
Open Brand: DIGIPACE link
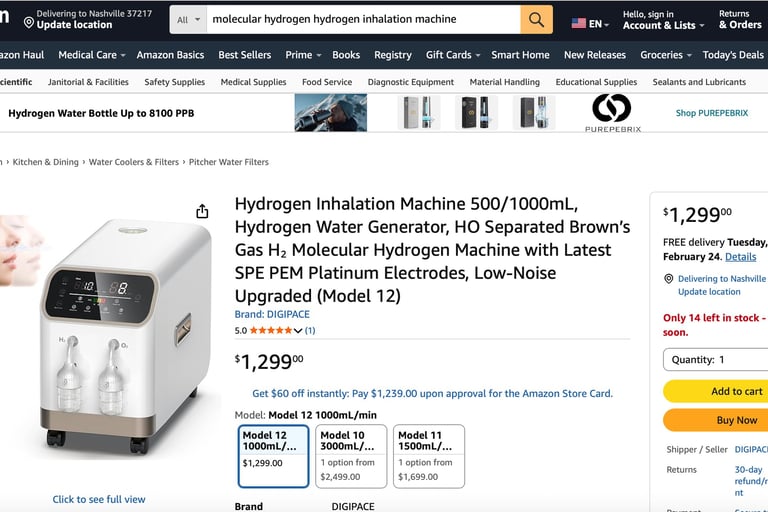pyautogui.click(x=272, y=314)
